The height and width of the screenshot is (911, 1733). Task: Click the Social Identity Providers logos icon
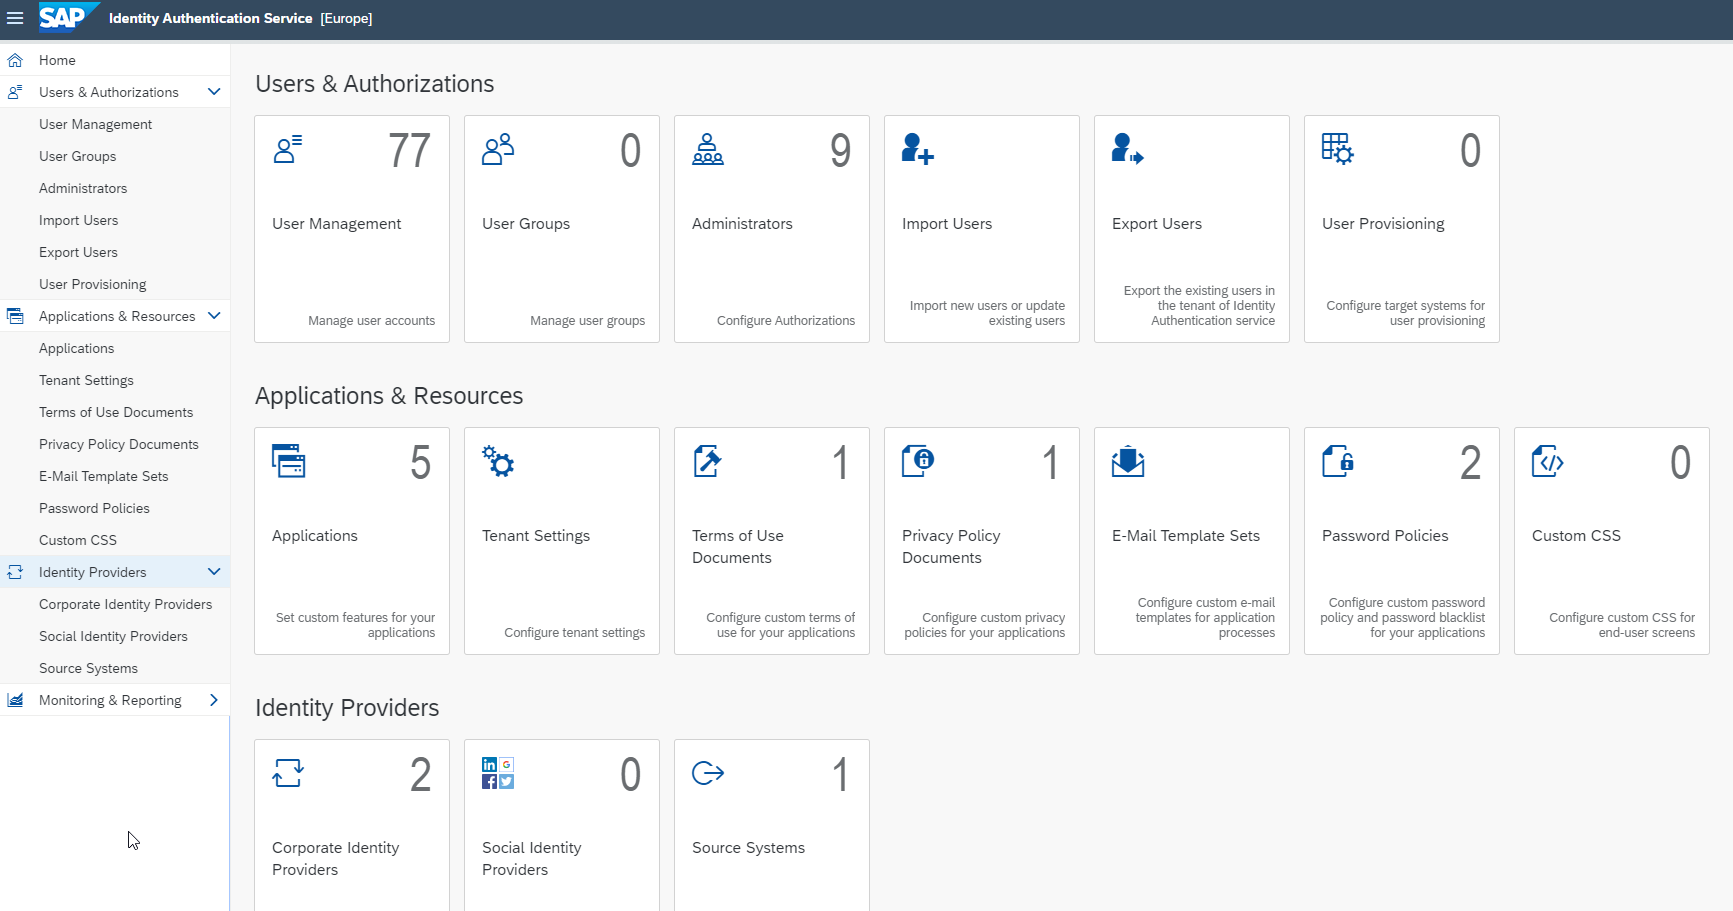coord(498,773)
